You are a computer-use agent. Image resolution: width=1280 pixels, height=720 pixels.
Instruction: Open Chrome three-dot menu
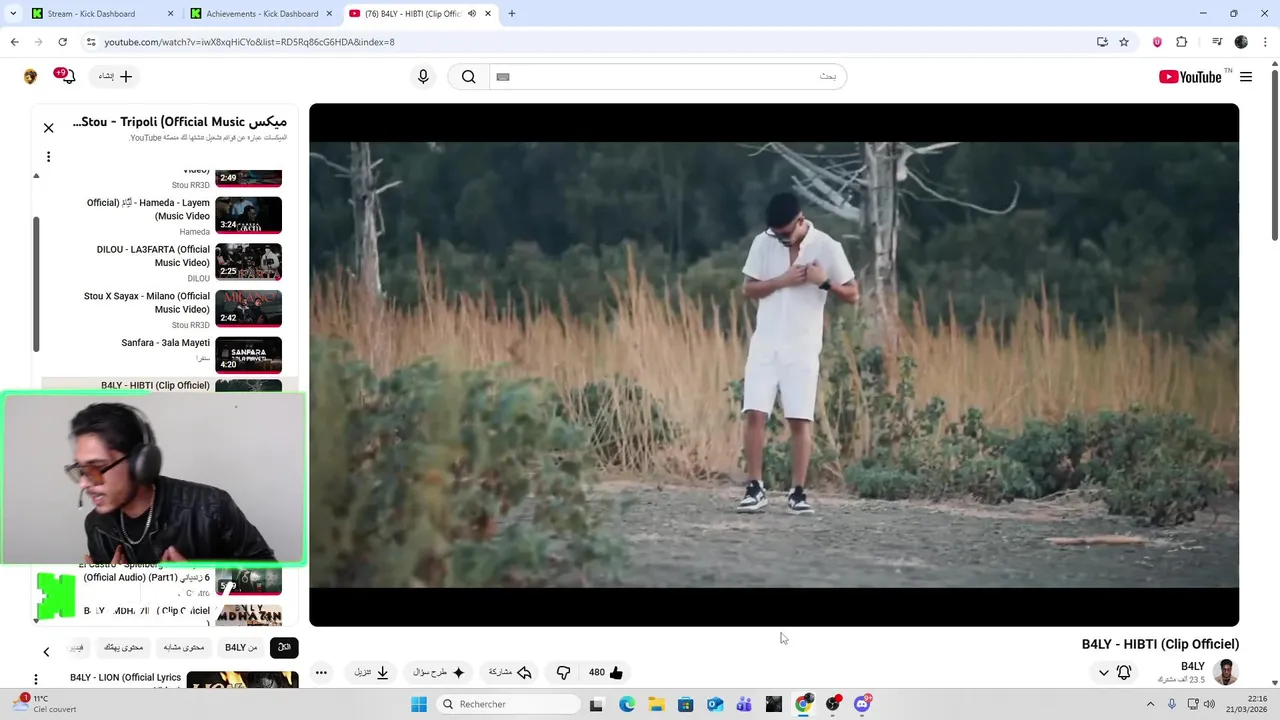1265,42
